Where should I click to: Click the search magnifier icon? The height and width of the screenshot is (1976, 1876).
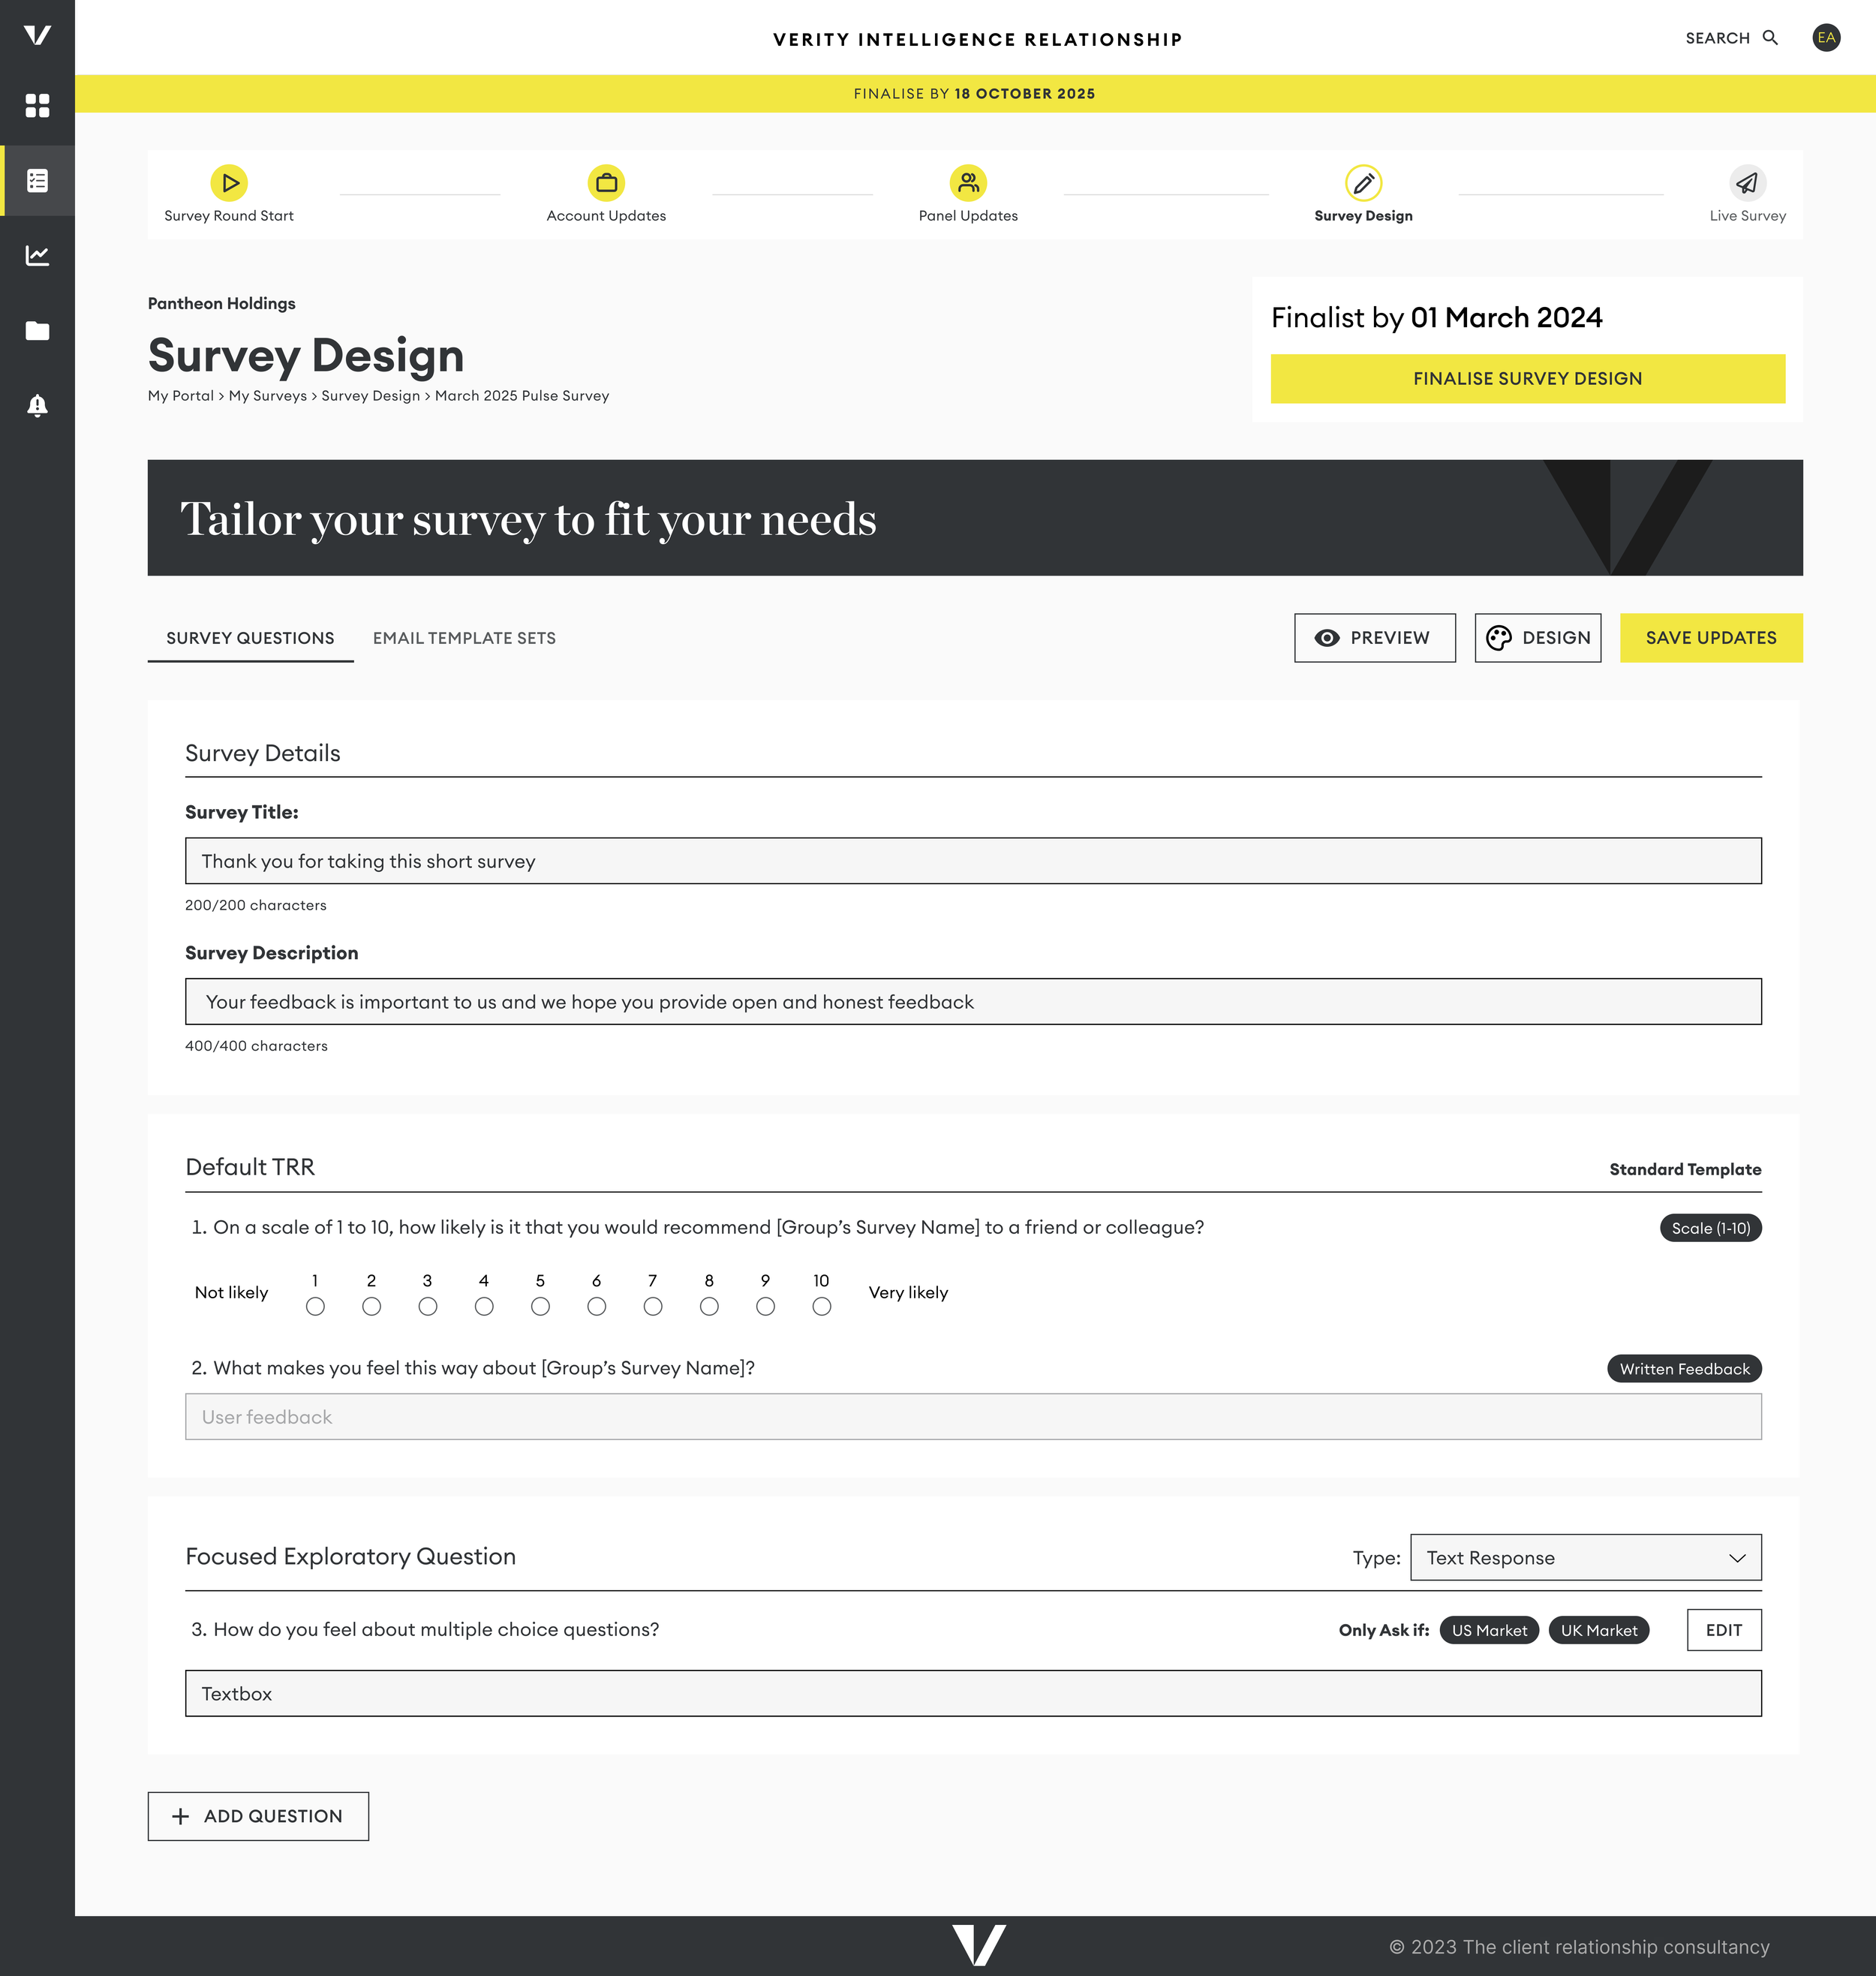(x=1770, y=38)
